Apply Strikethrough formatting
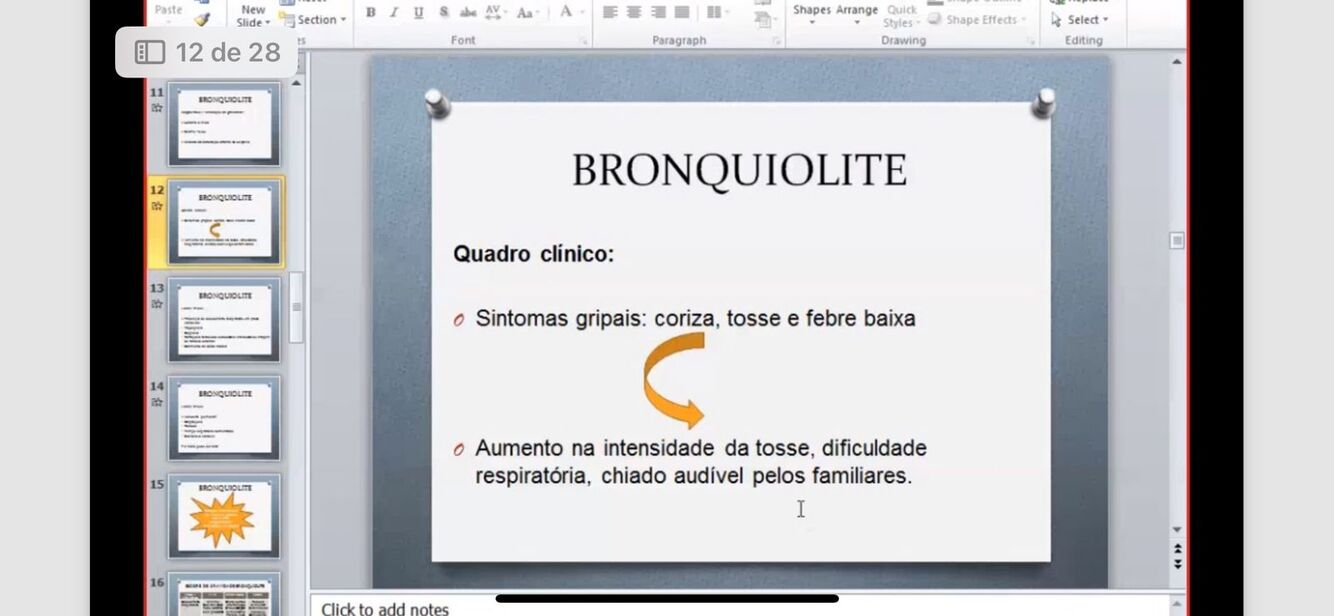 click(467, 13)
